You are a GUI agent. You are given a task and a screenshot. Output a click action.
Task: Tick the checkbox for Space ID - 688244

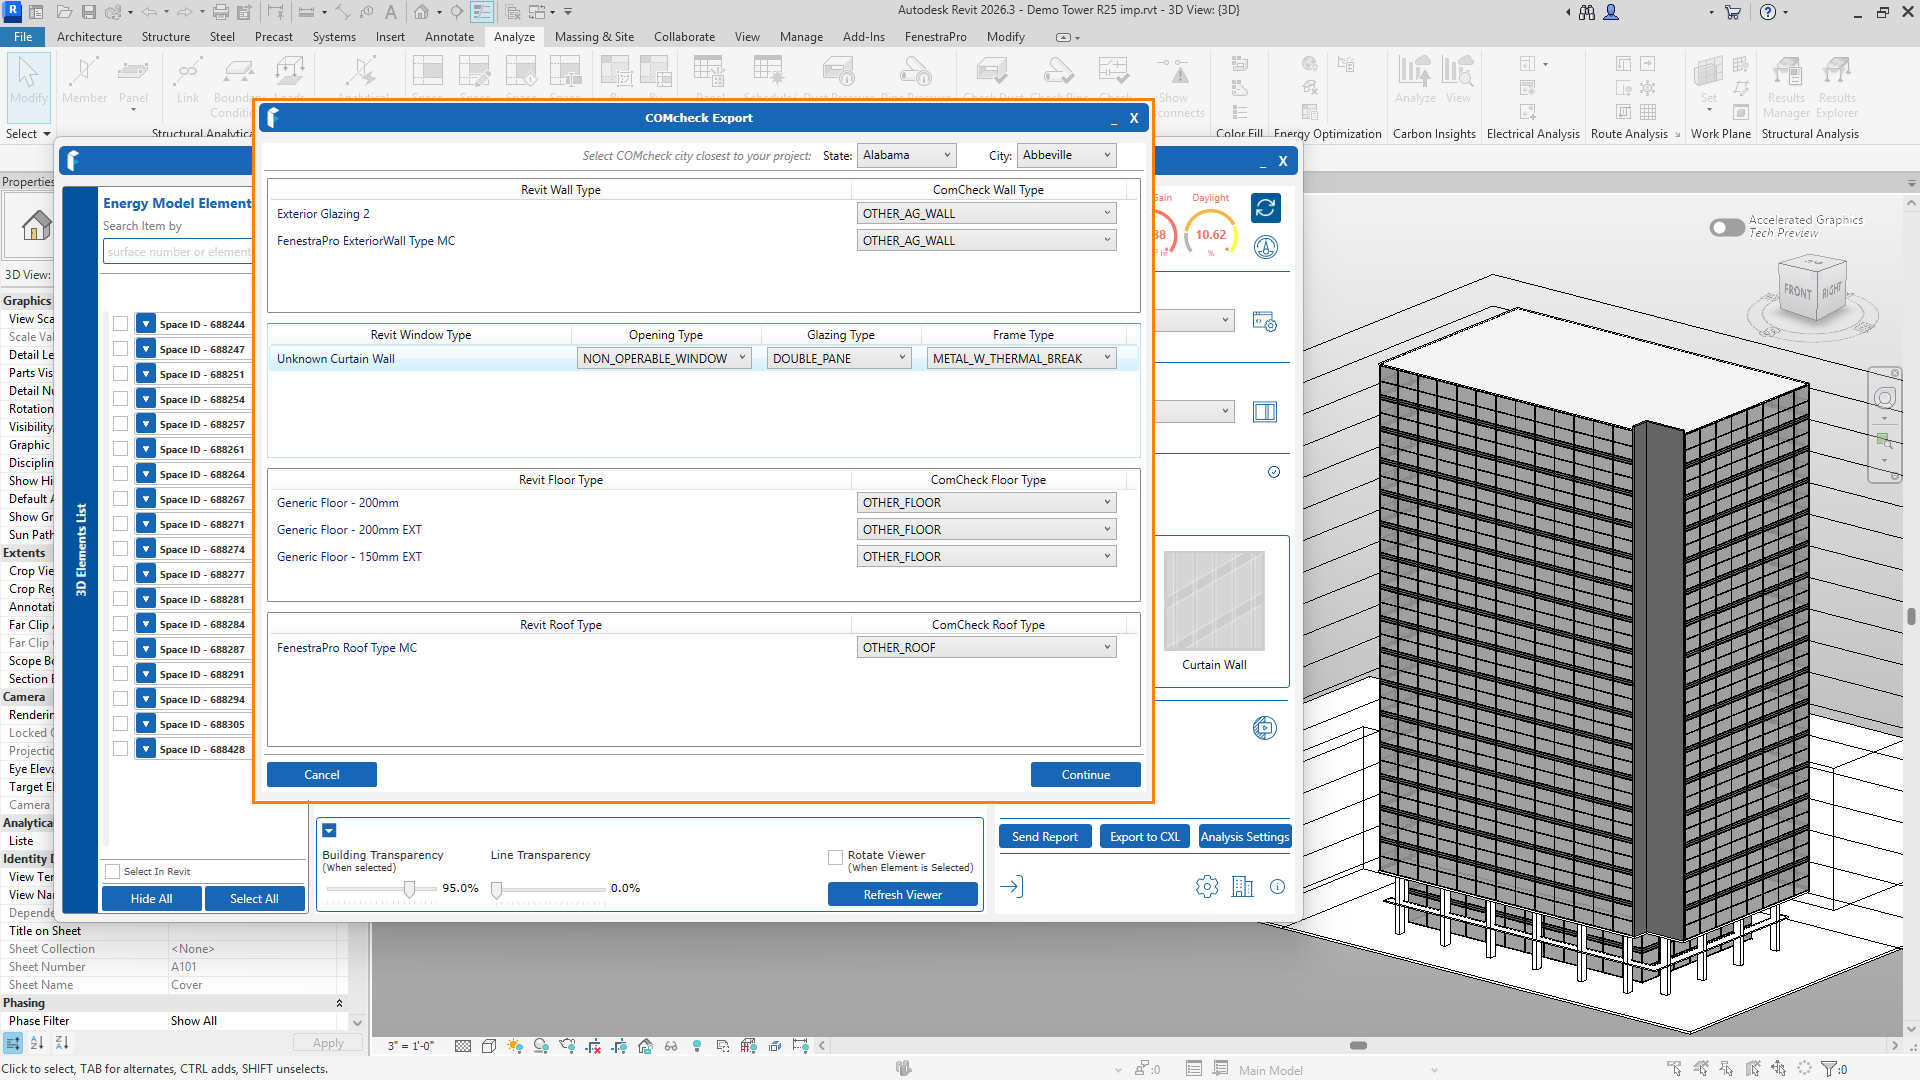pos(120,324)
